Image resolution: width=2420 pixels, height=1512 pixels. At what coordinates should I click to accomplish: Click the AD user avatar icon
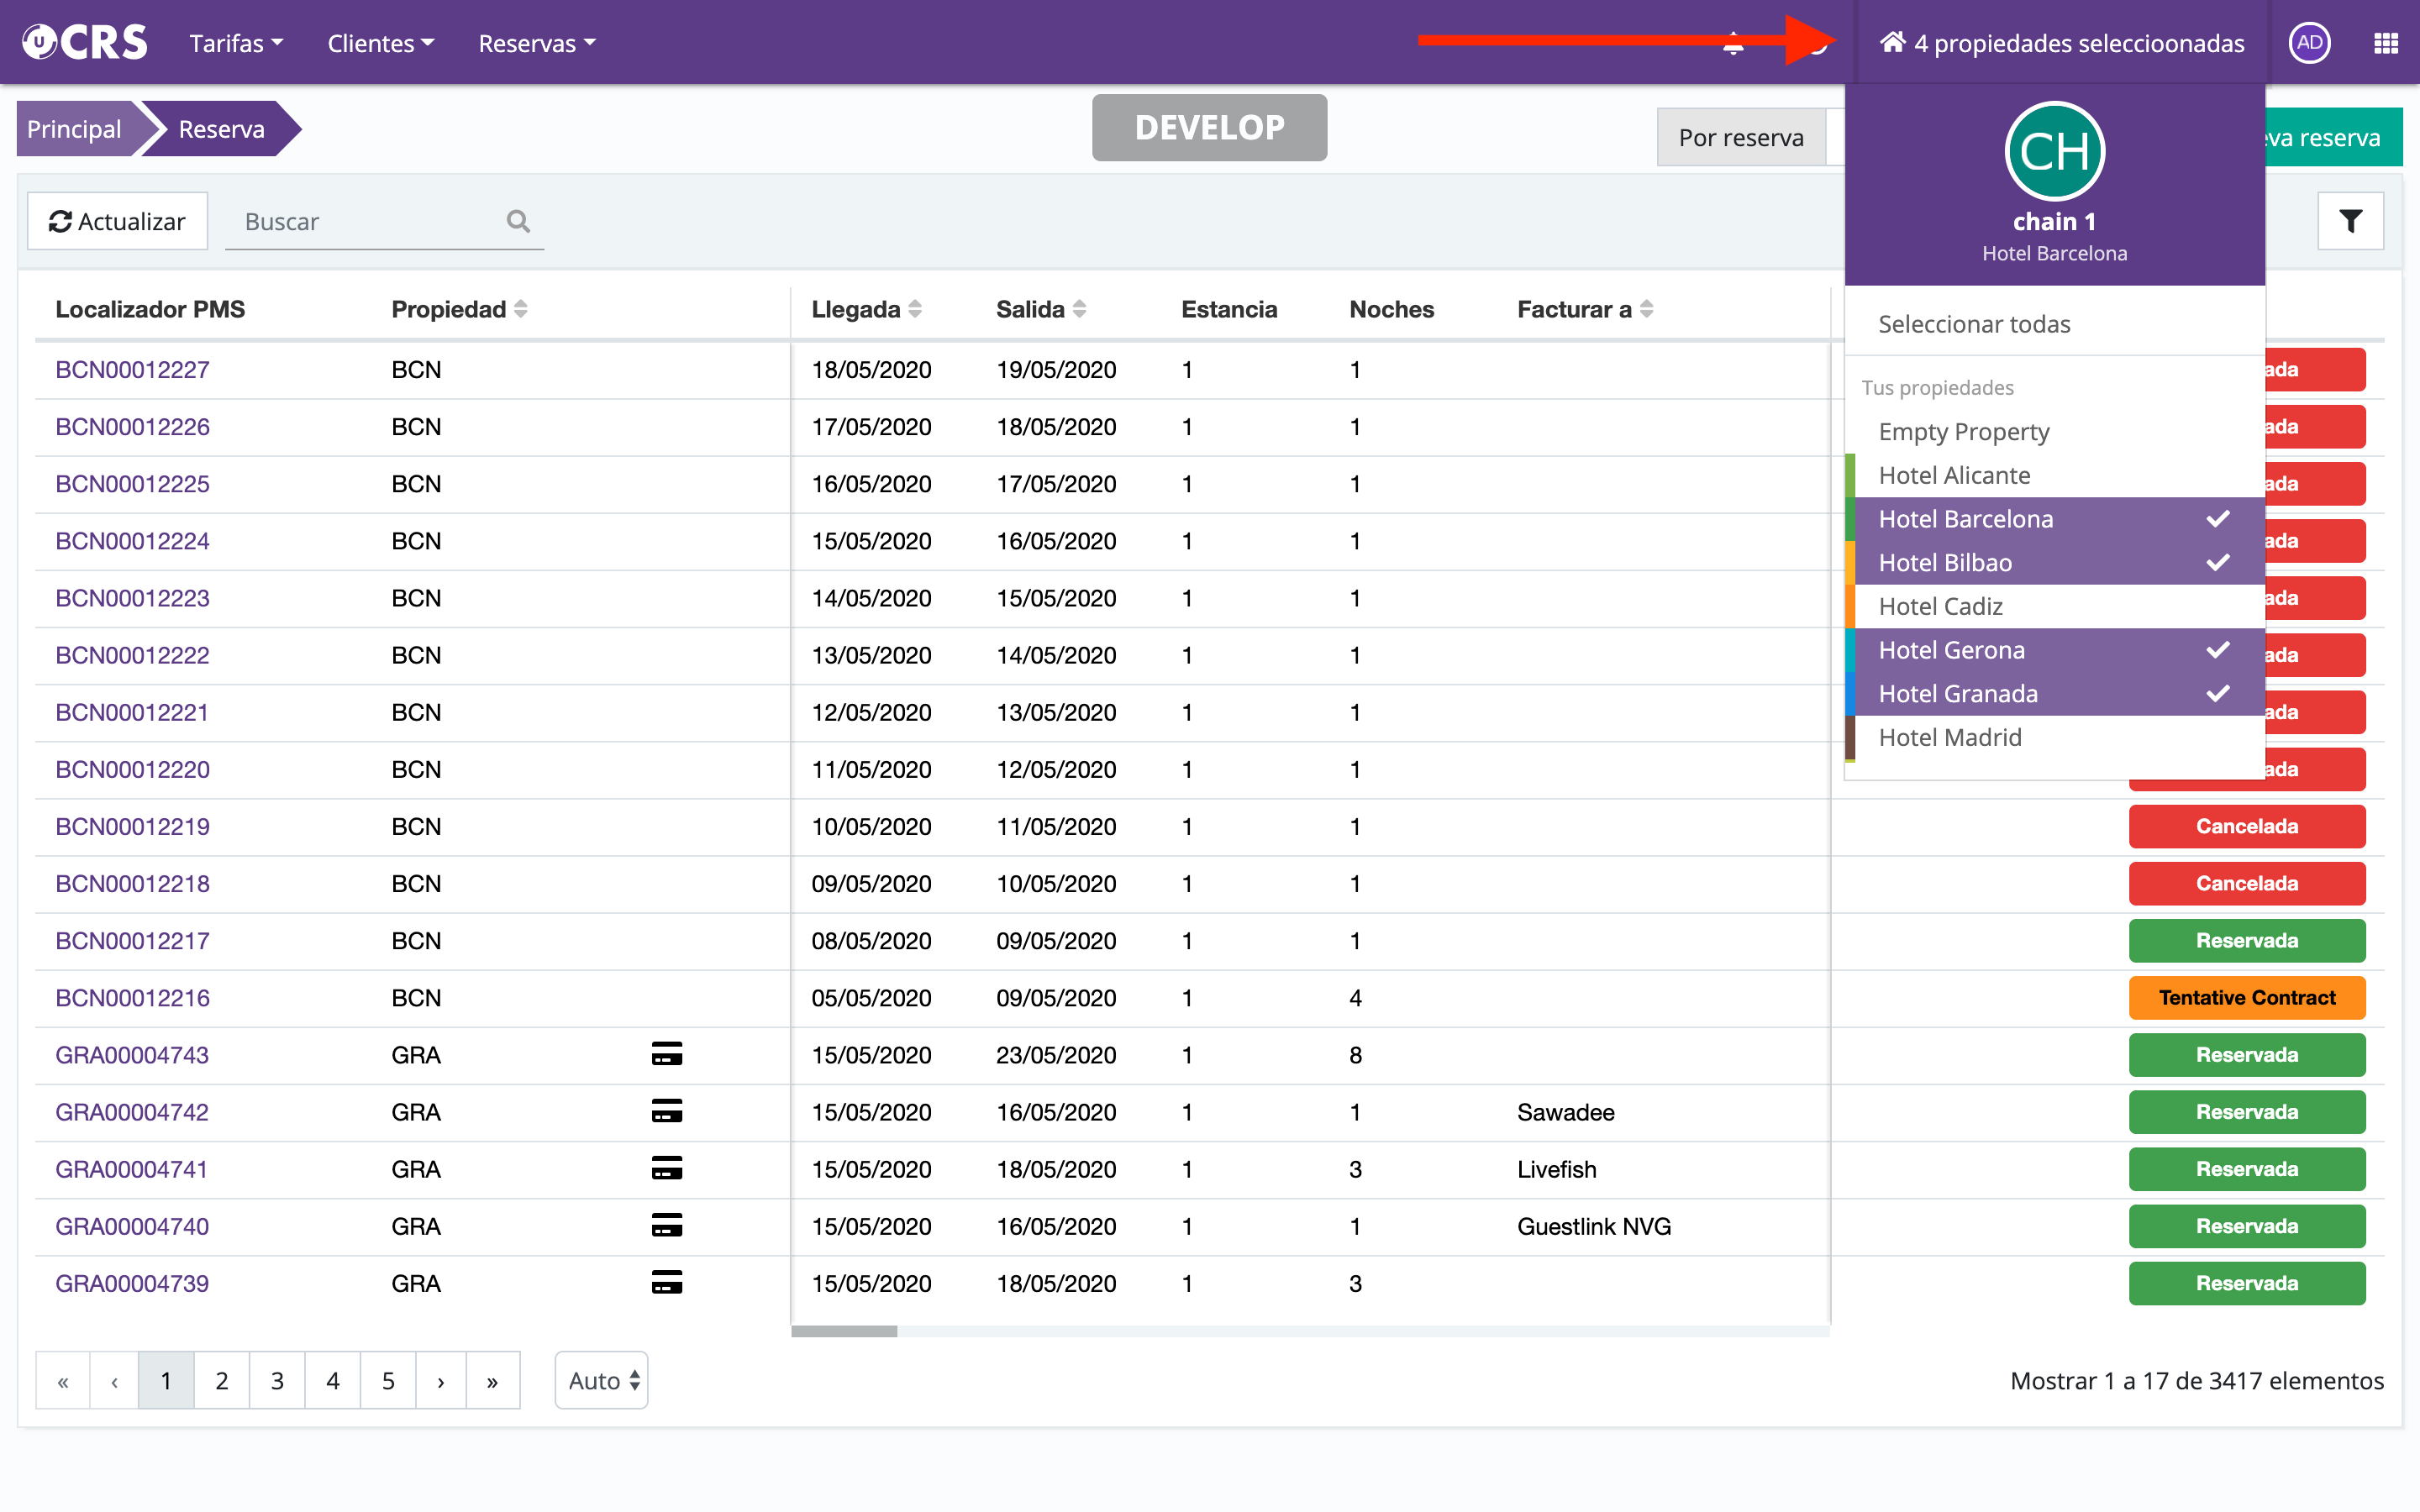click(x=2309, y=43)
